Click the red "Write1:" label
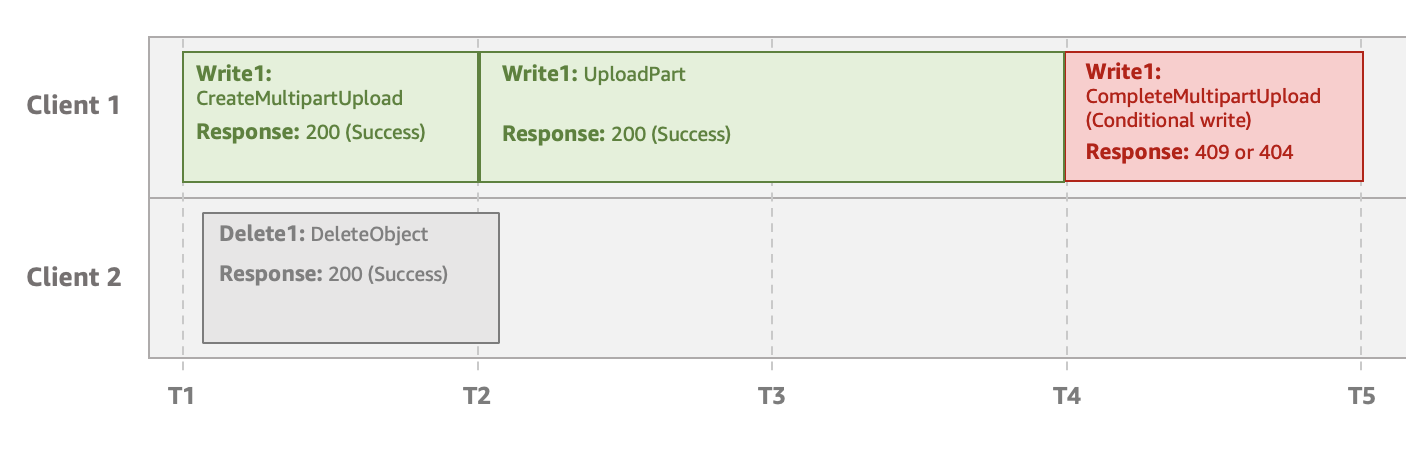Image resolution: width=1406 pixels, height=450 pixels. pyautogui.click(x=1123, y=73)
